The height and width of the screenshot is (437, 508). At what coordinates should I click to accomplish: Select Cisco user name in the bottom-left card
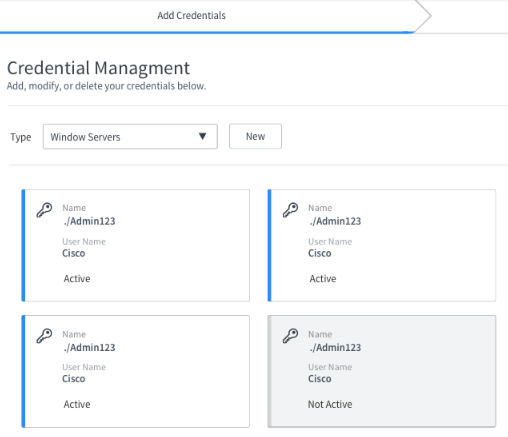(74, 379)
